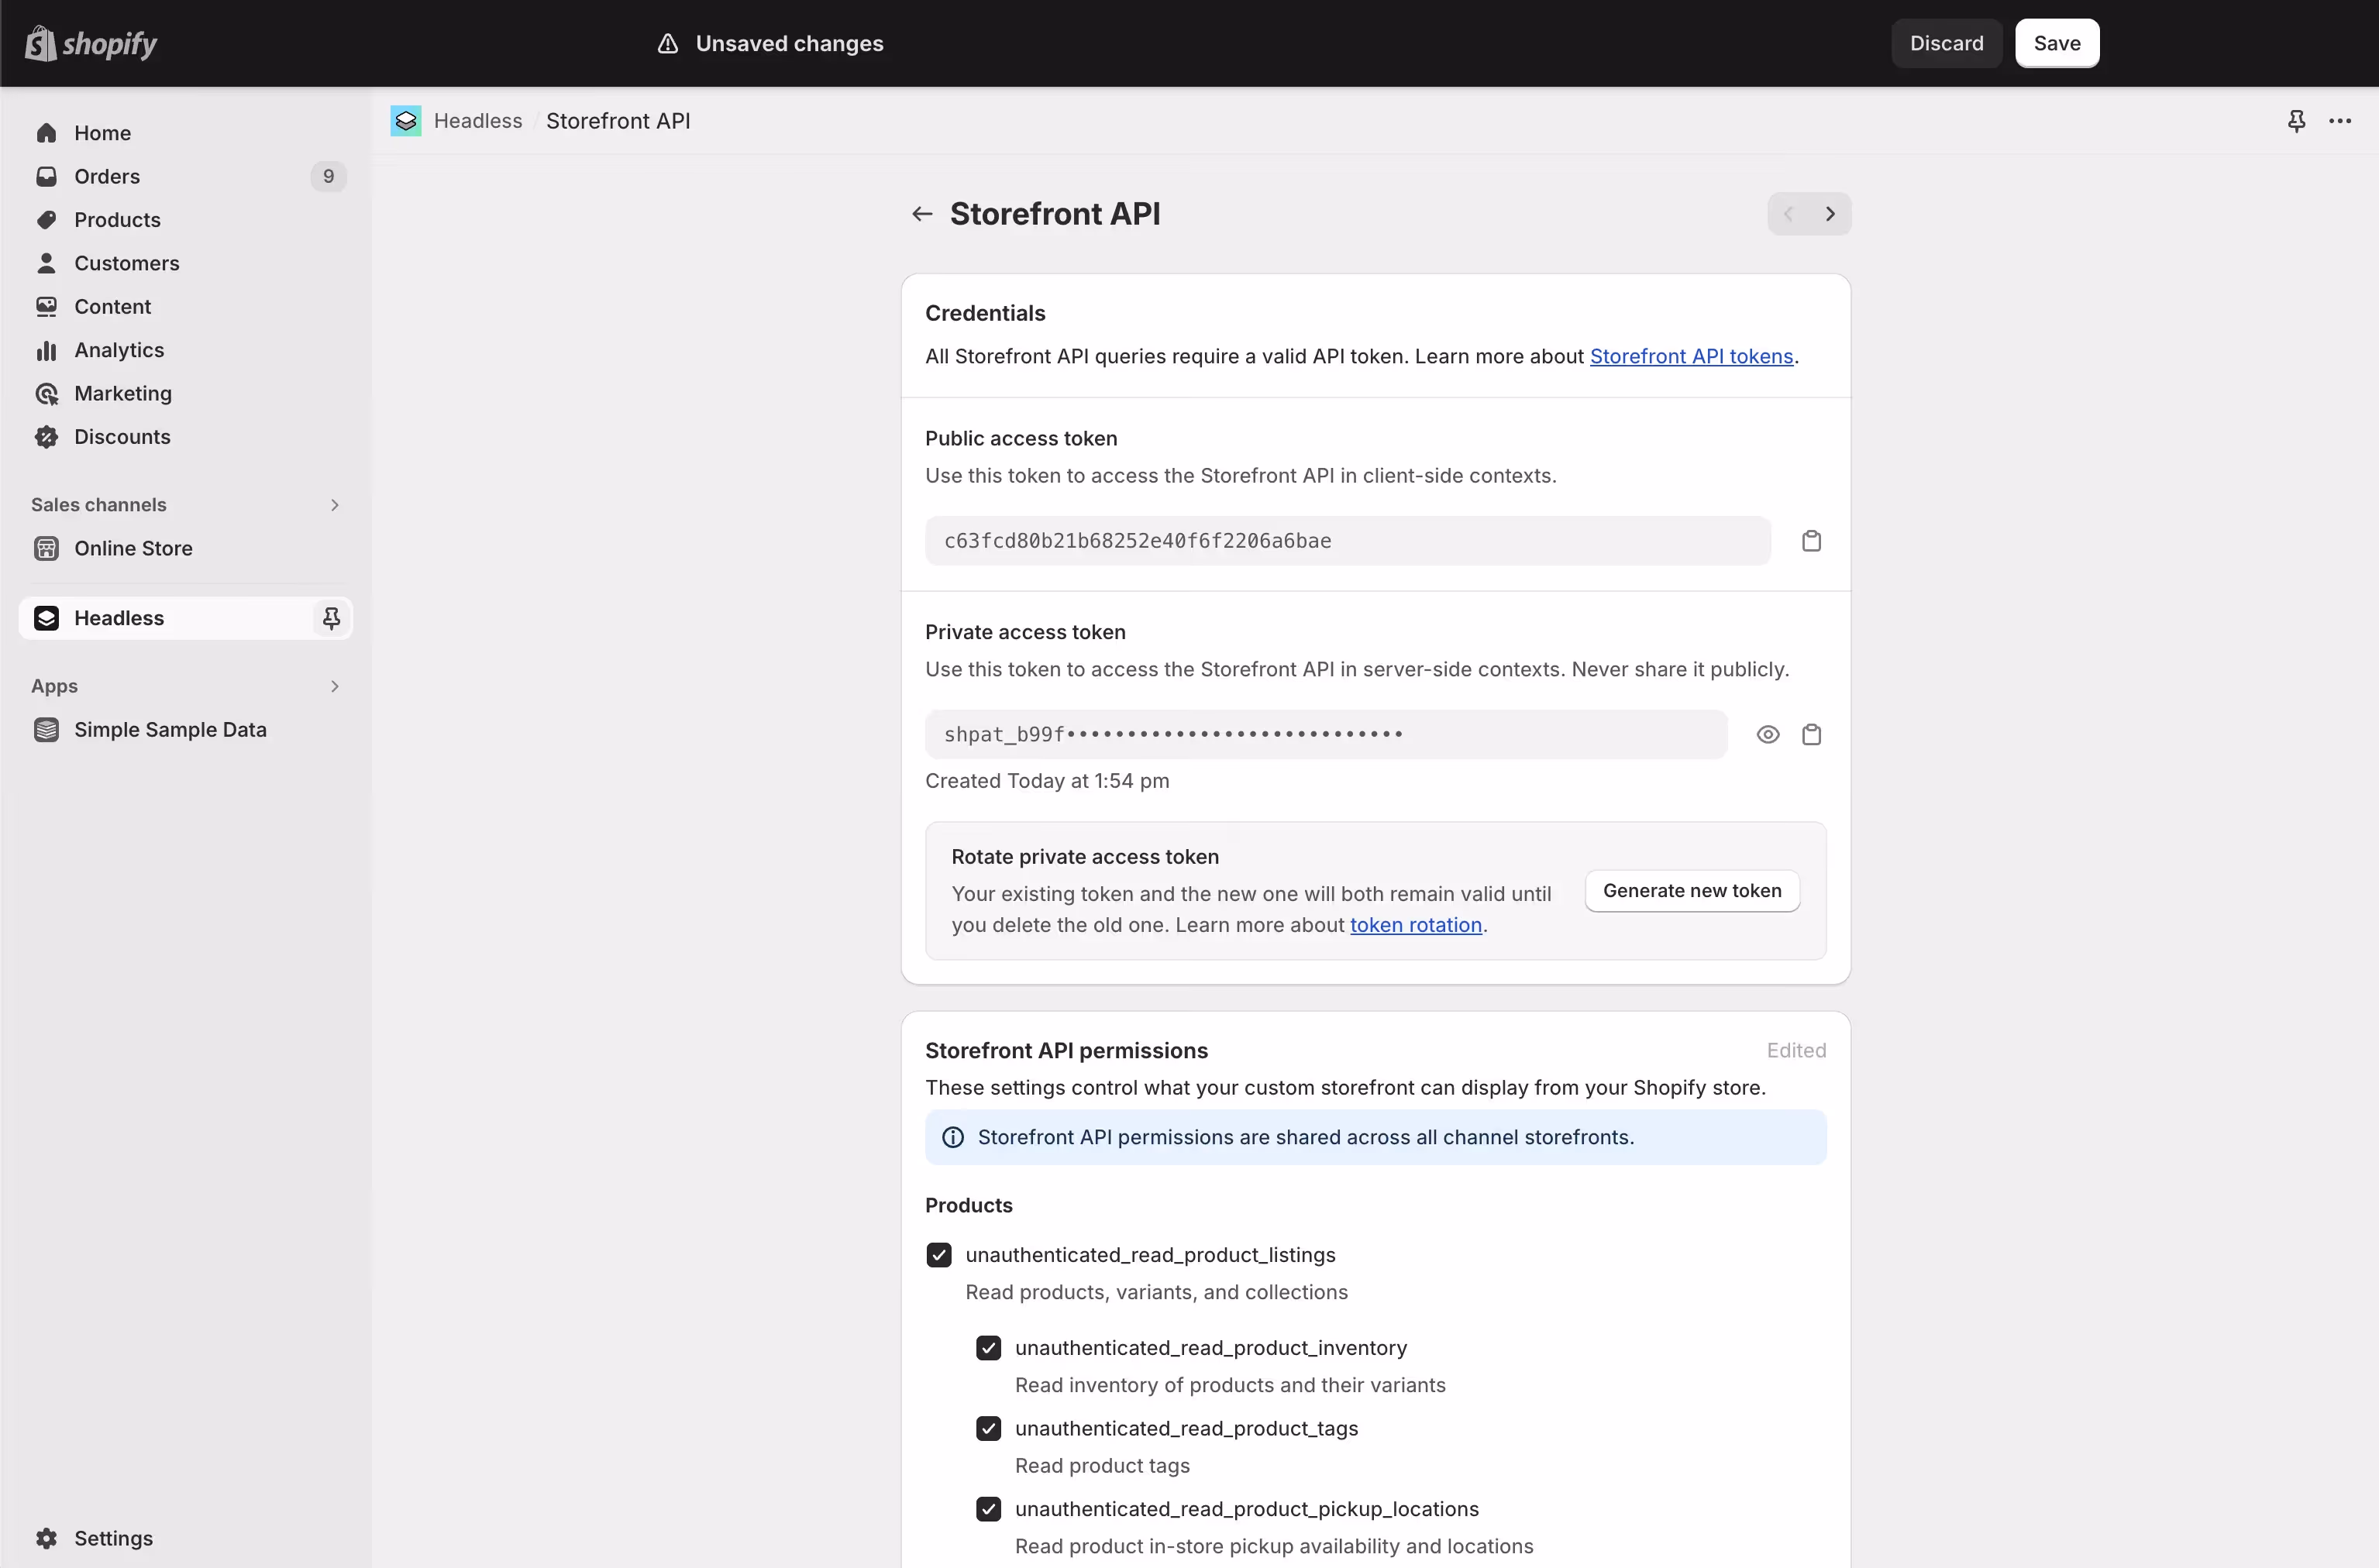Image resolution: width=2379 pixels, height=1568 pixels.
Task: Discard the unsaved changes
Action: 1946,43
